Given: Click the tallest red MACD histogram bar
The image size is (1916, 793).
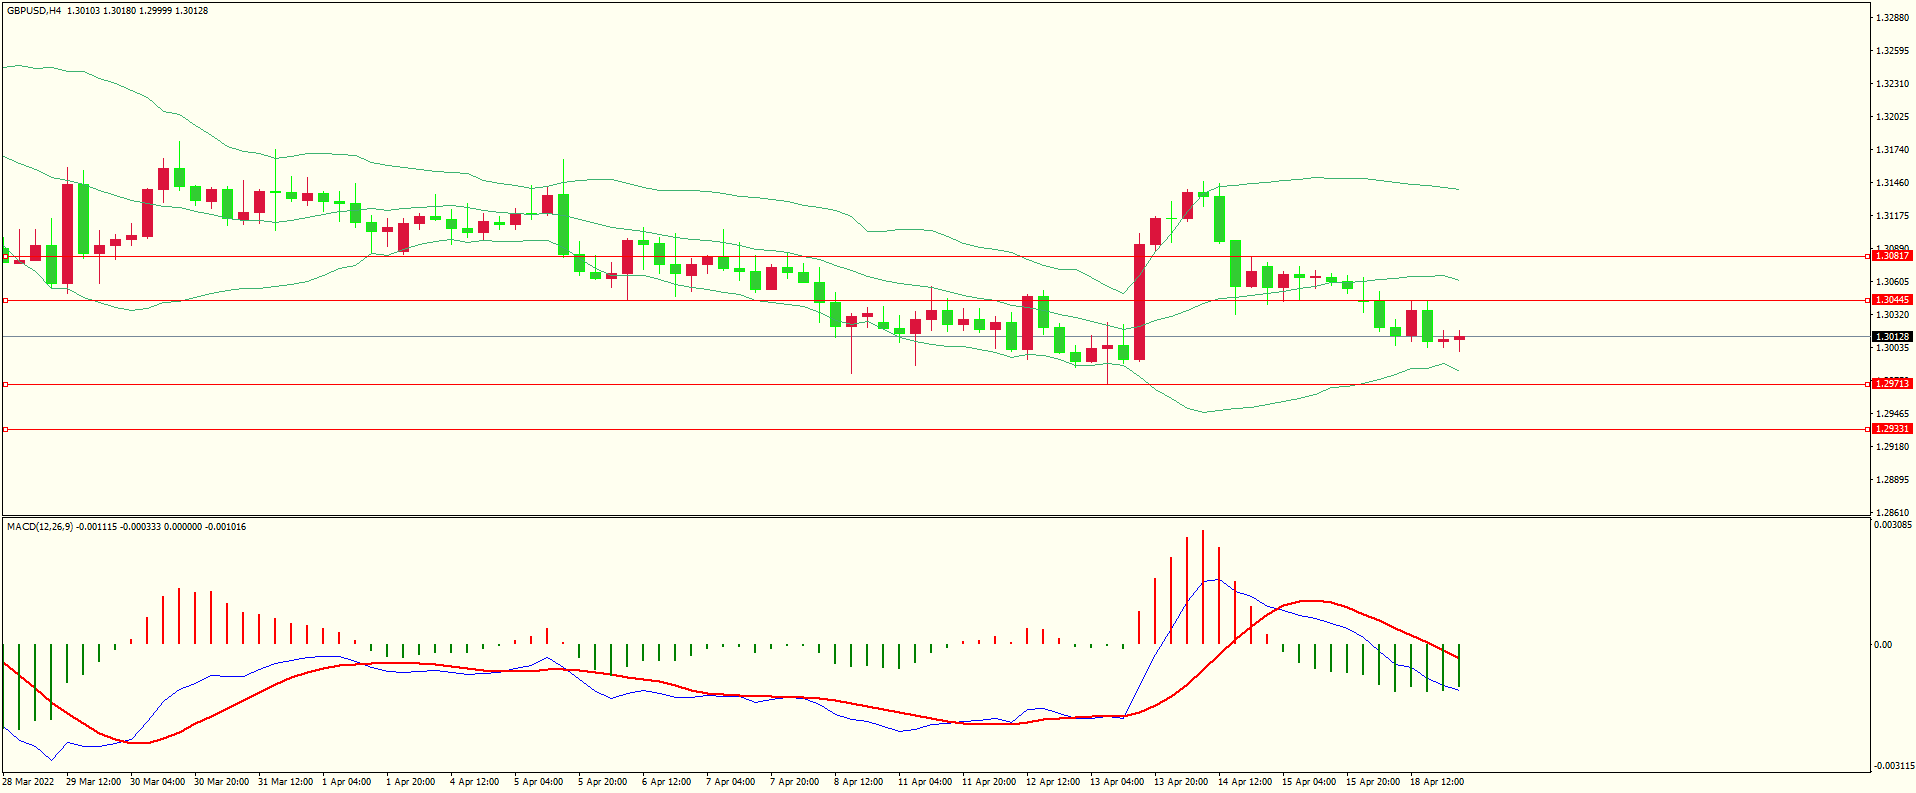Looking at the screenshot, I should [x=1203, y=587].
